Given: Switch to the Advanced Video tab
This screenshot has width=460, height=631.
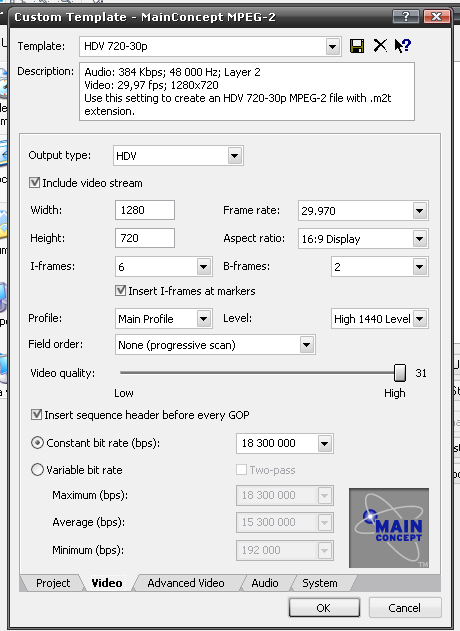Looking at the screenshot, I should 186,583.
